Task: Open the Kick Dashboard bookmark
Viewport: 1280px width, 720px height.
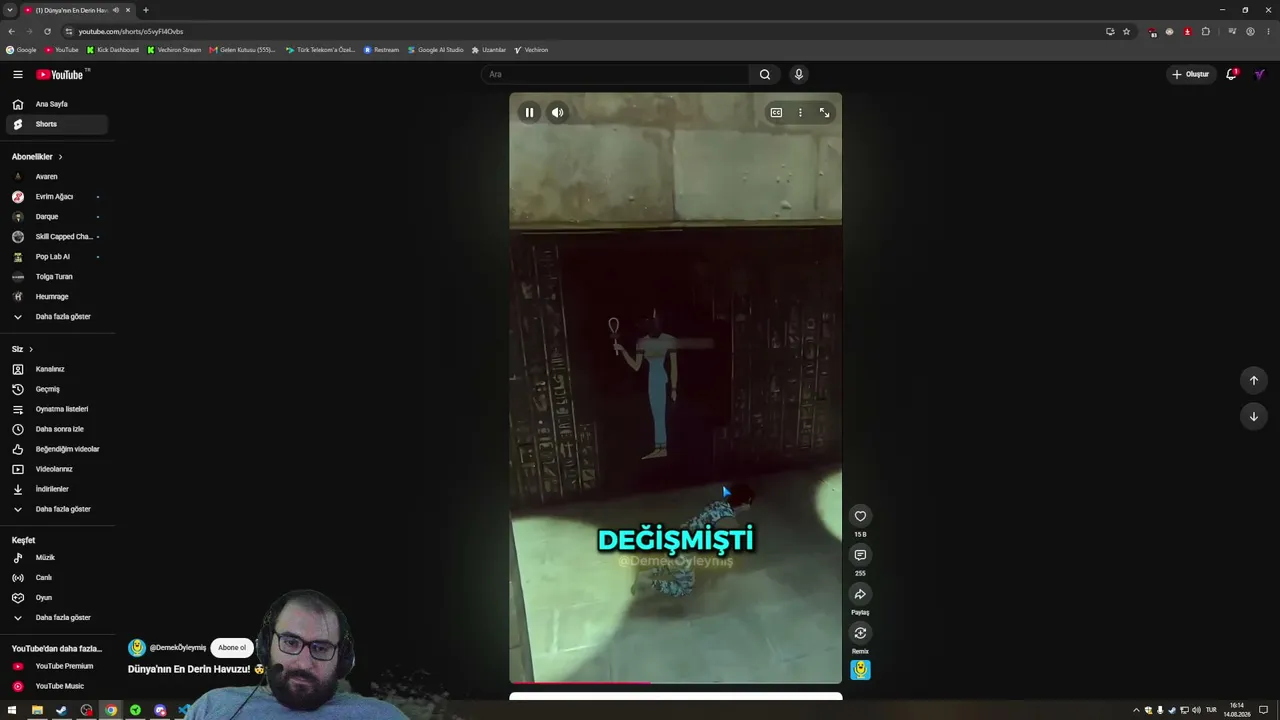Action: (112, 50)
